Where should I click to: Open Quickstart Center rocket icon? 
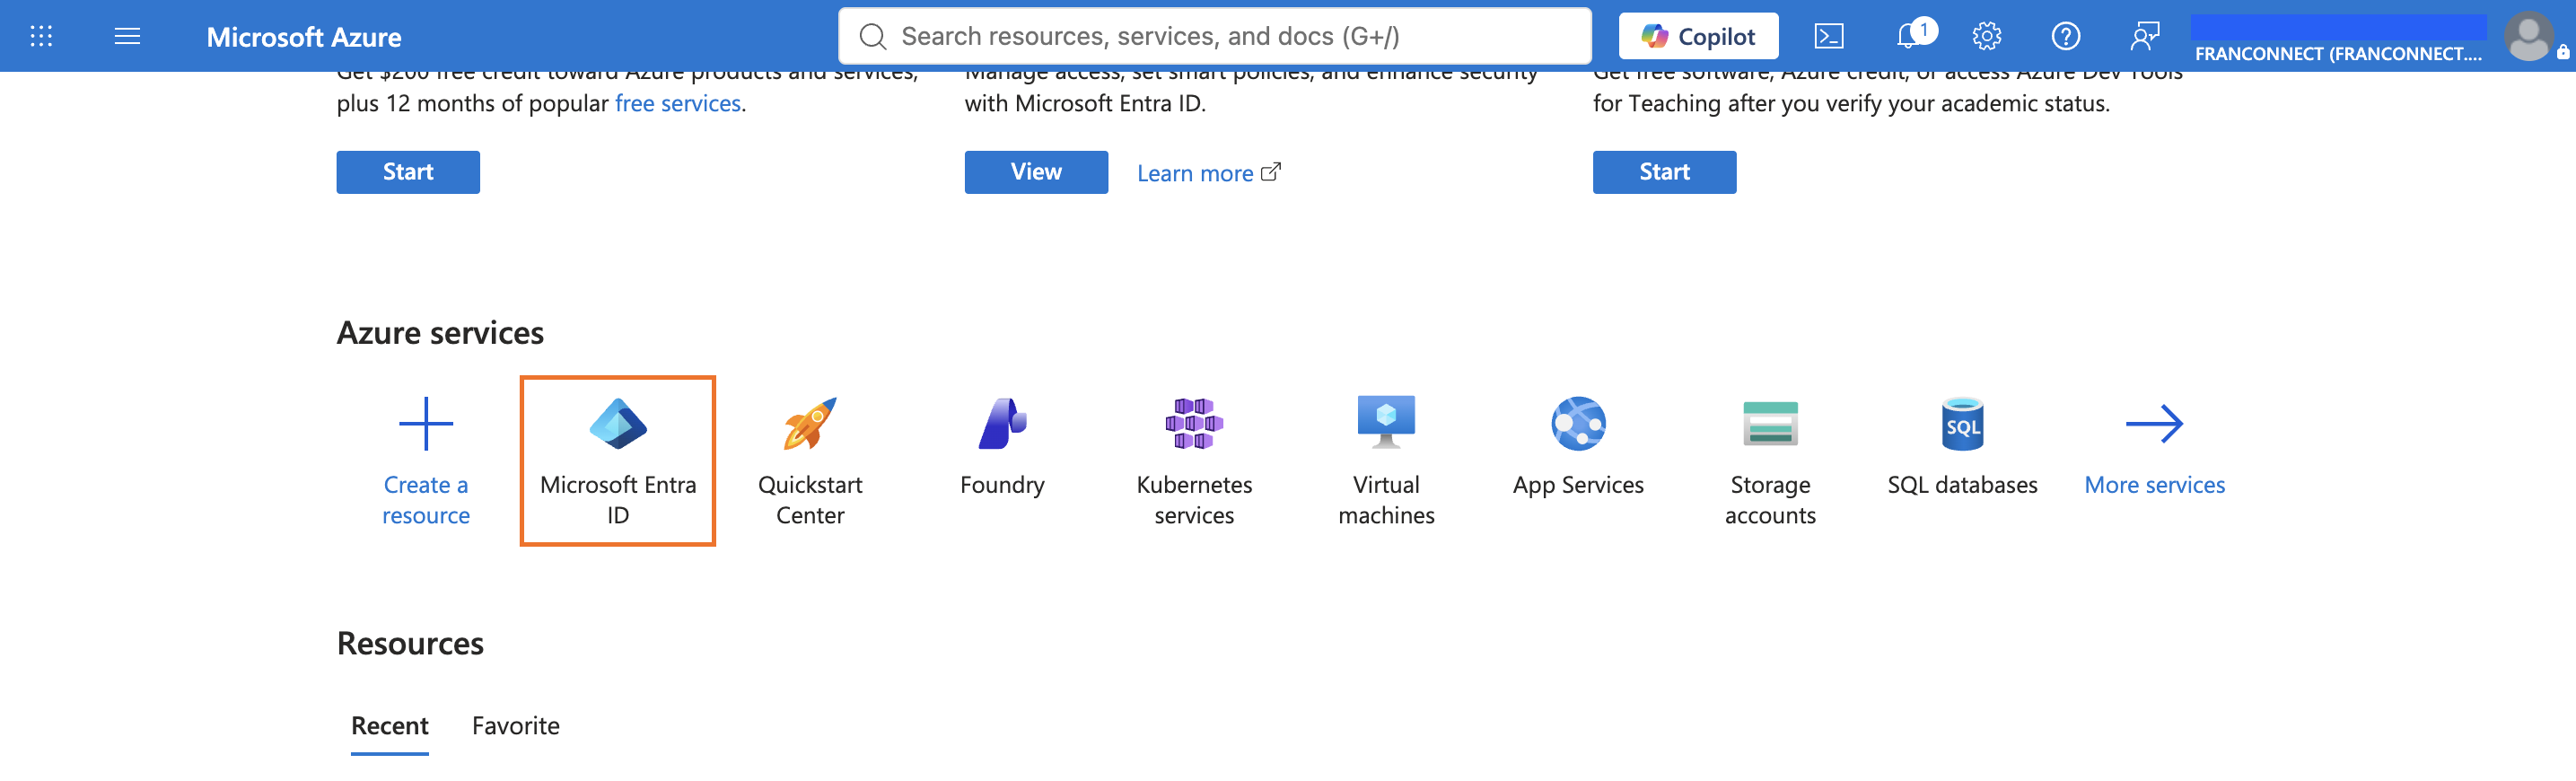(x=810, y=424)
